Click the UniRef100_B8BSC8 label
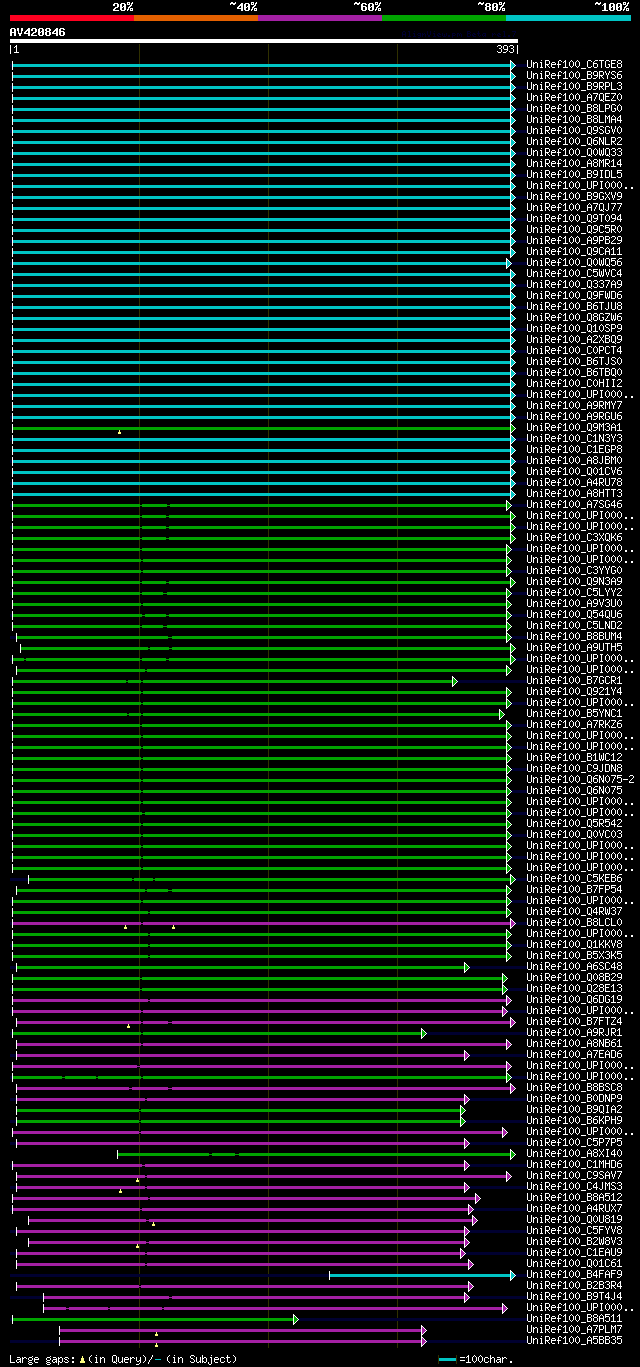640x1367 pixels. coord(574,1087)
